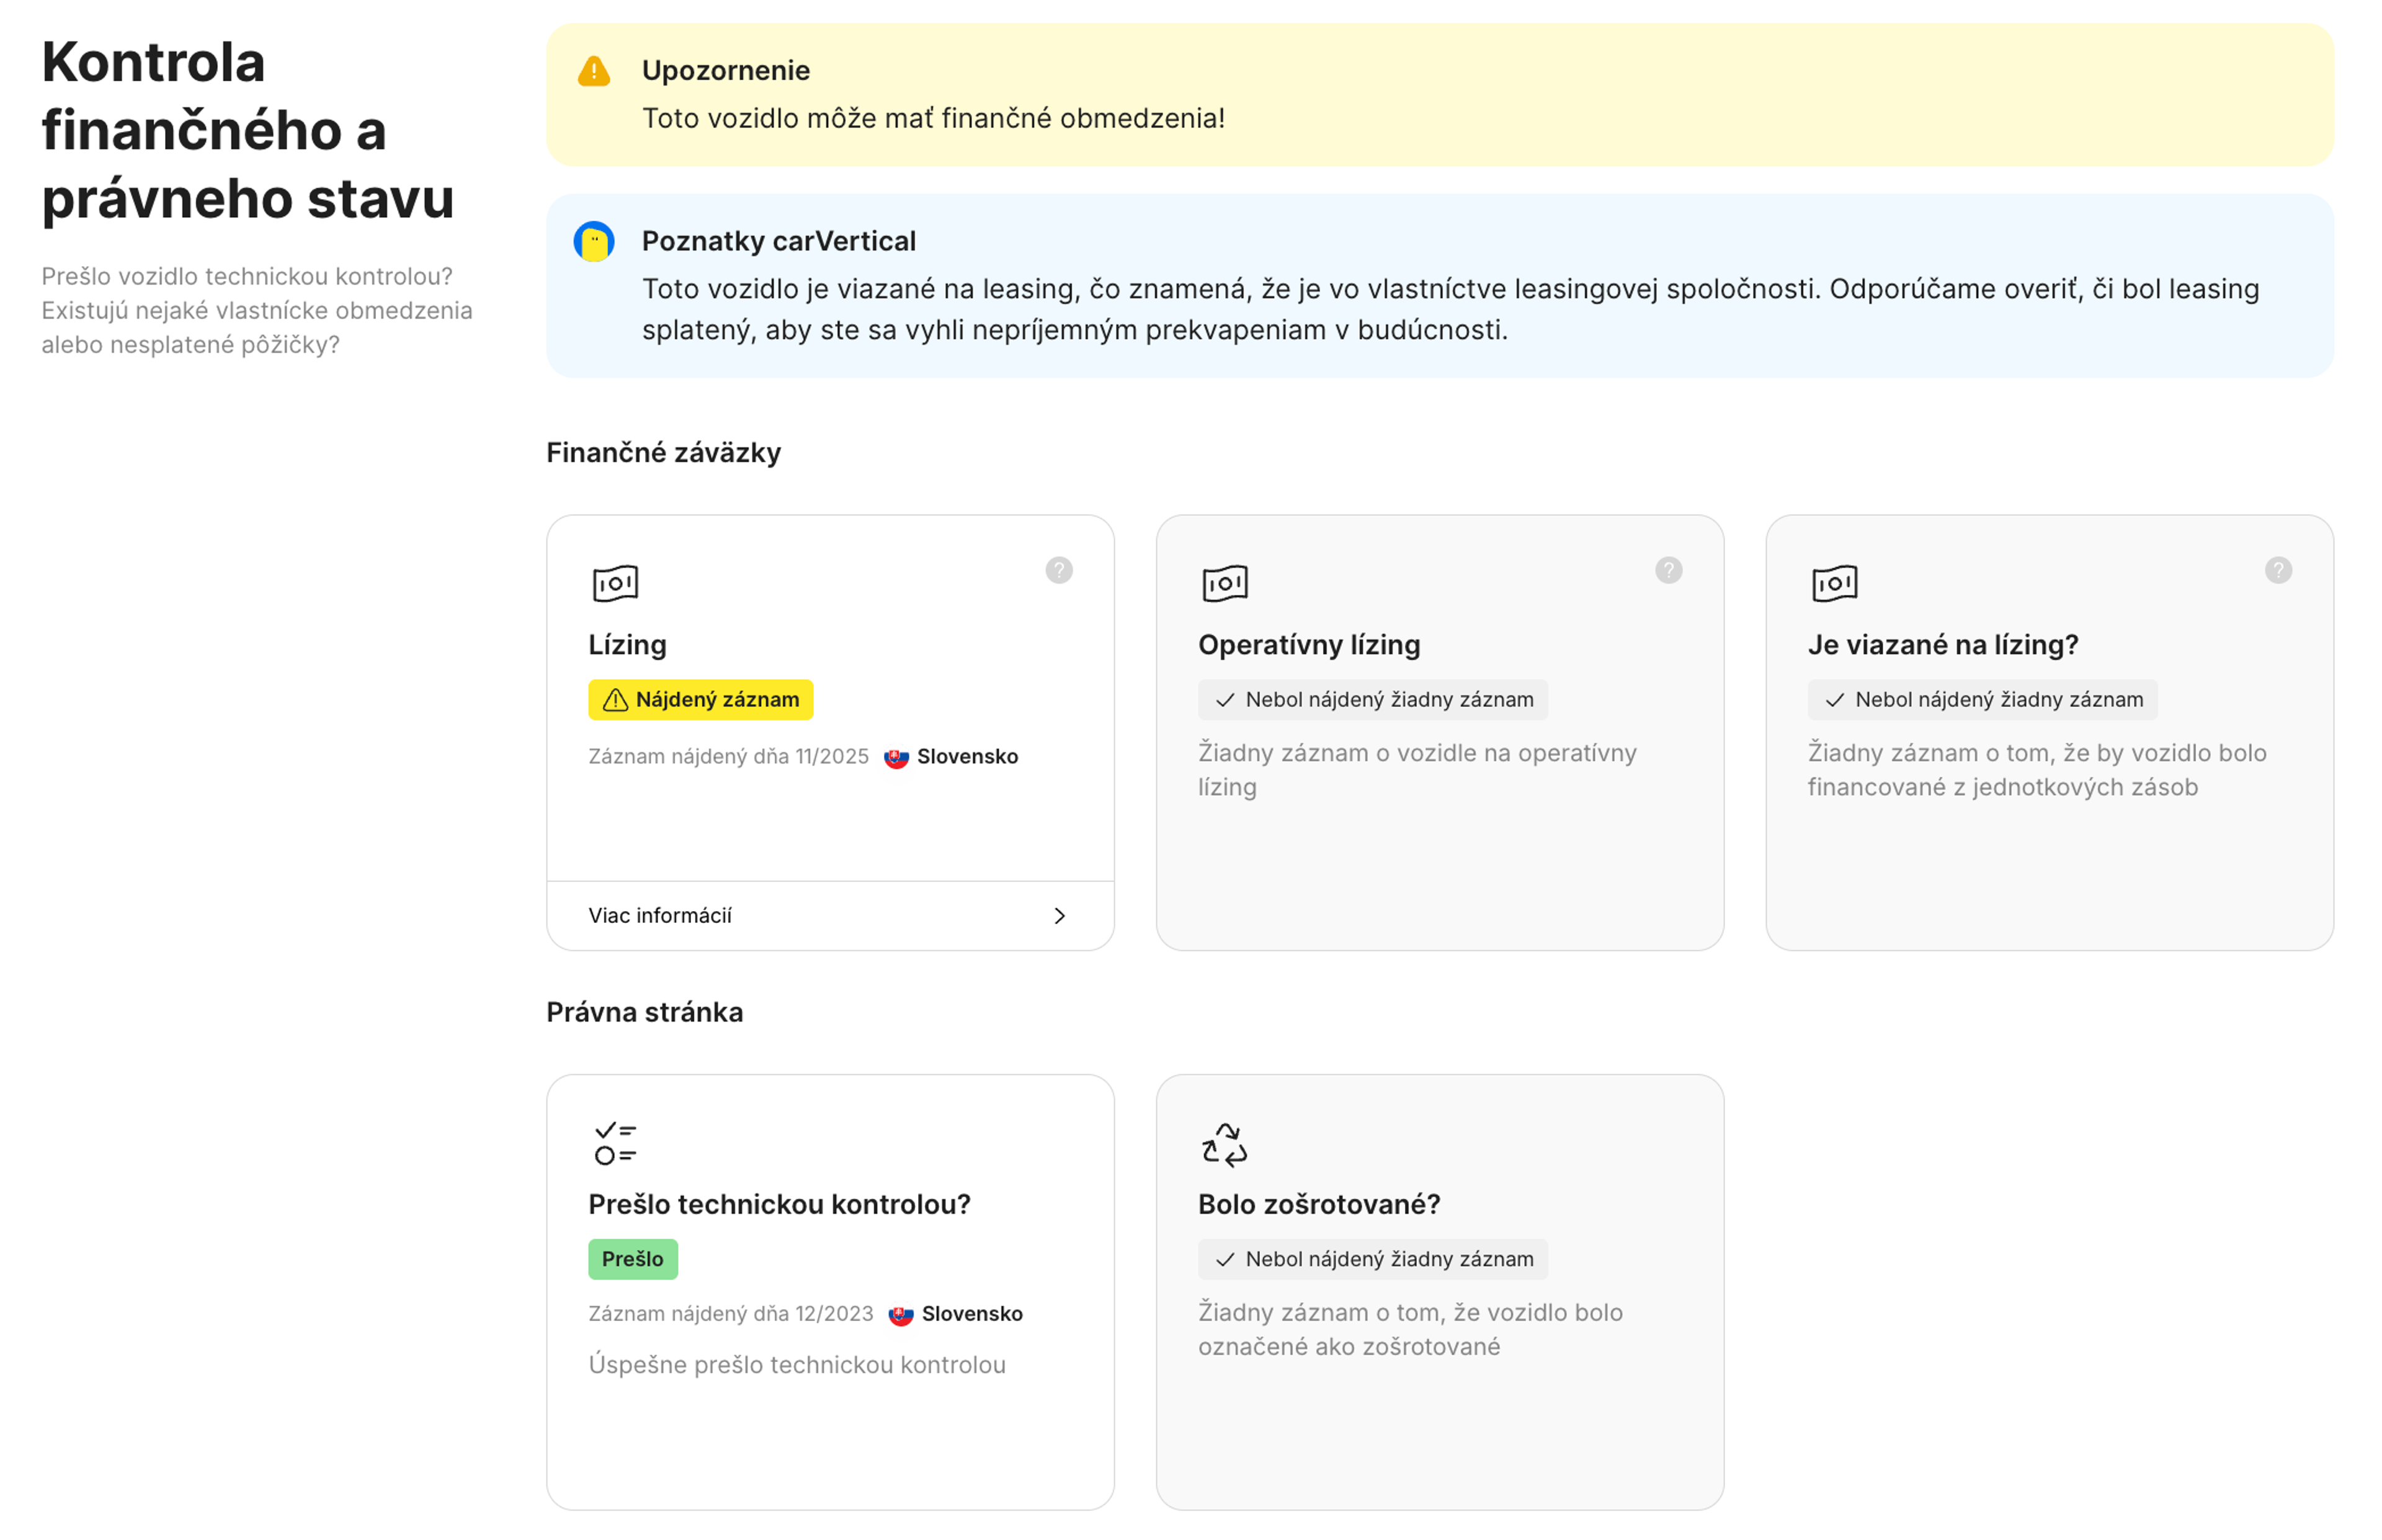Click the Finančné záväzky section heading
The image size is (2382, 1540).
(663, 453)
